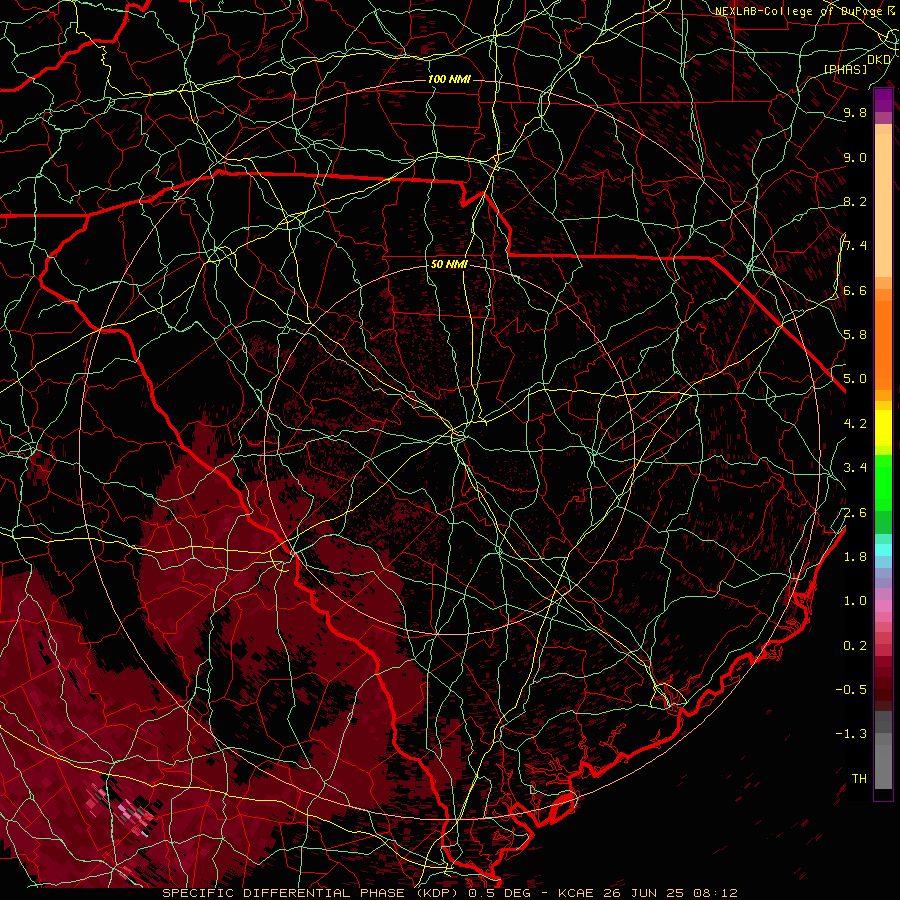This screenshot has height=900, width=900.
Task: Click the 6.6 value on the color scale
Action: tap(855, 290)
